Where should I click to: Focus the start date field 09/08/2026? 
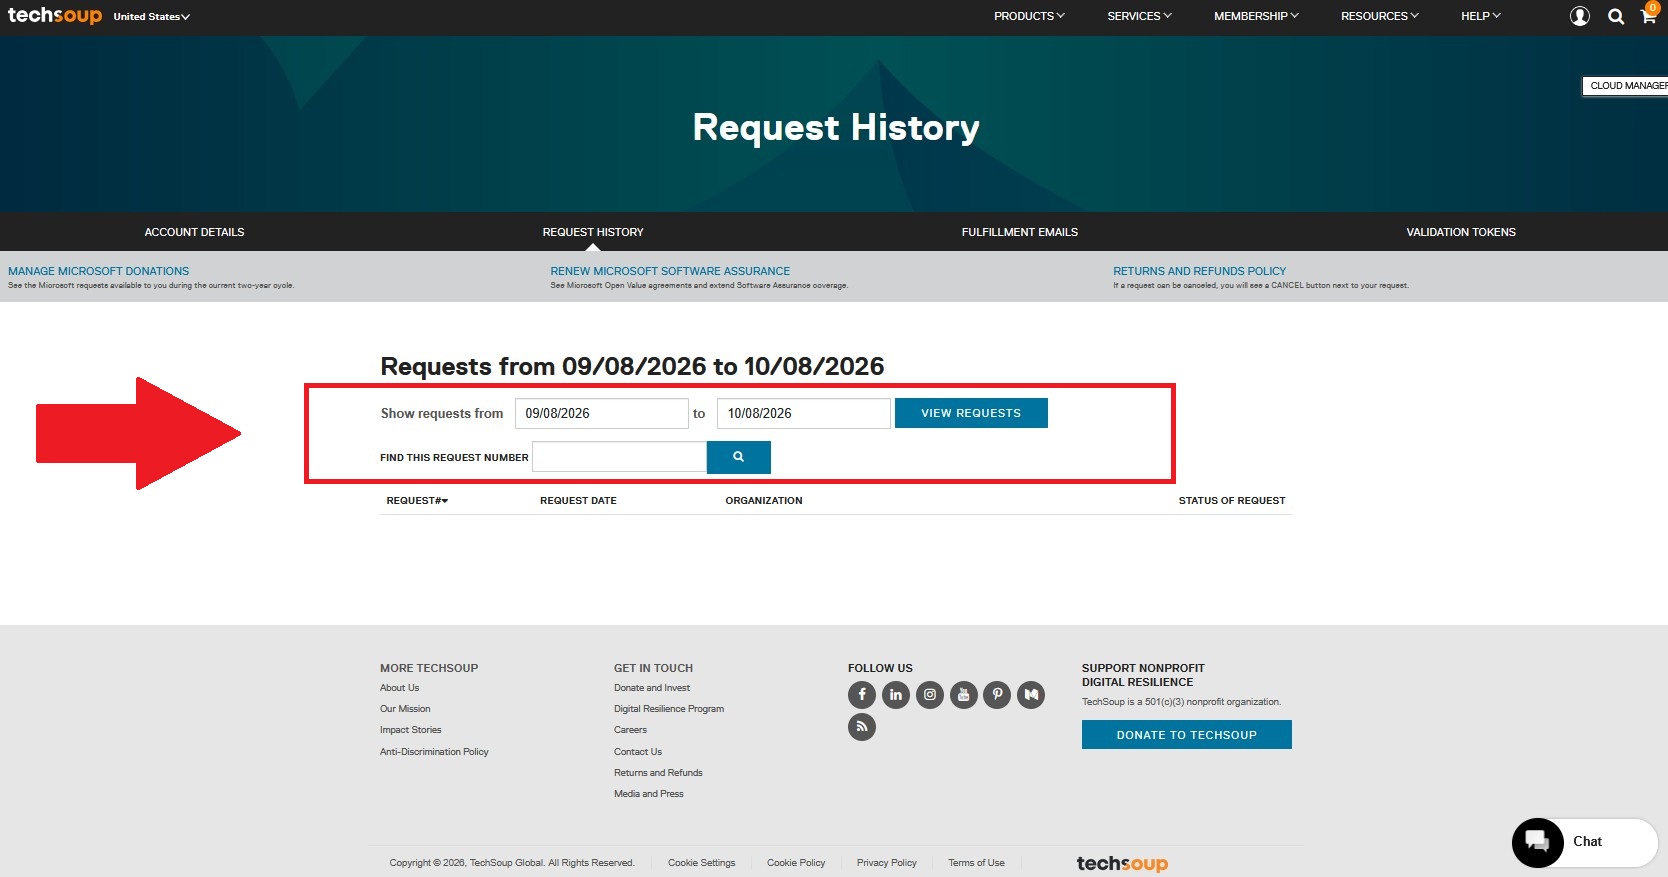pos(601,413)
